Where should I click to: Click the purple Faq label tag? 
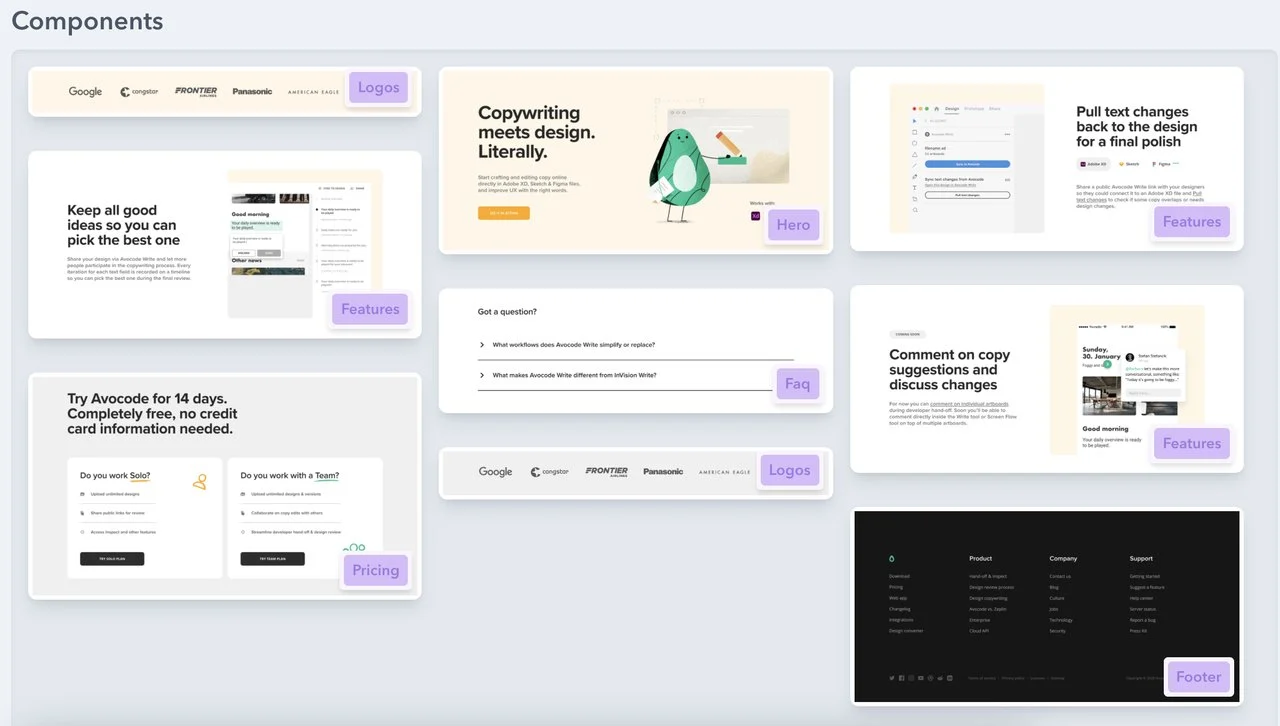[798, 384]
